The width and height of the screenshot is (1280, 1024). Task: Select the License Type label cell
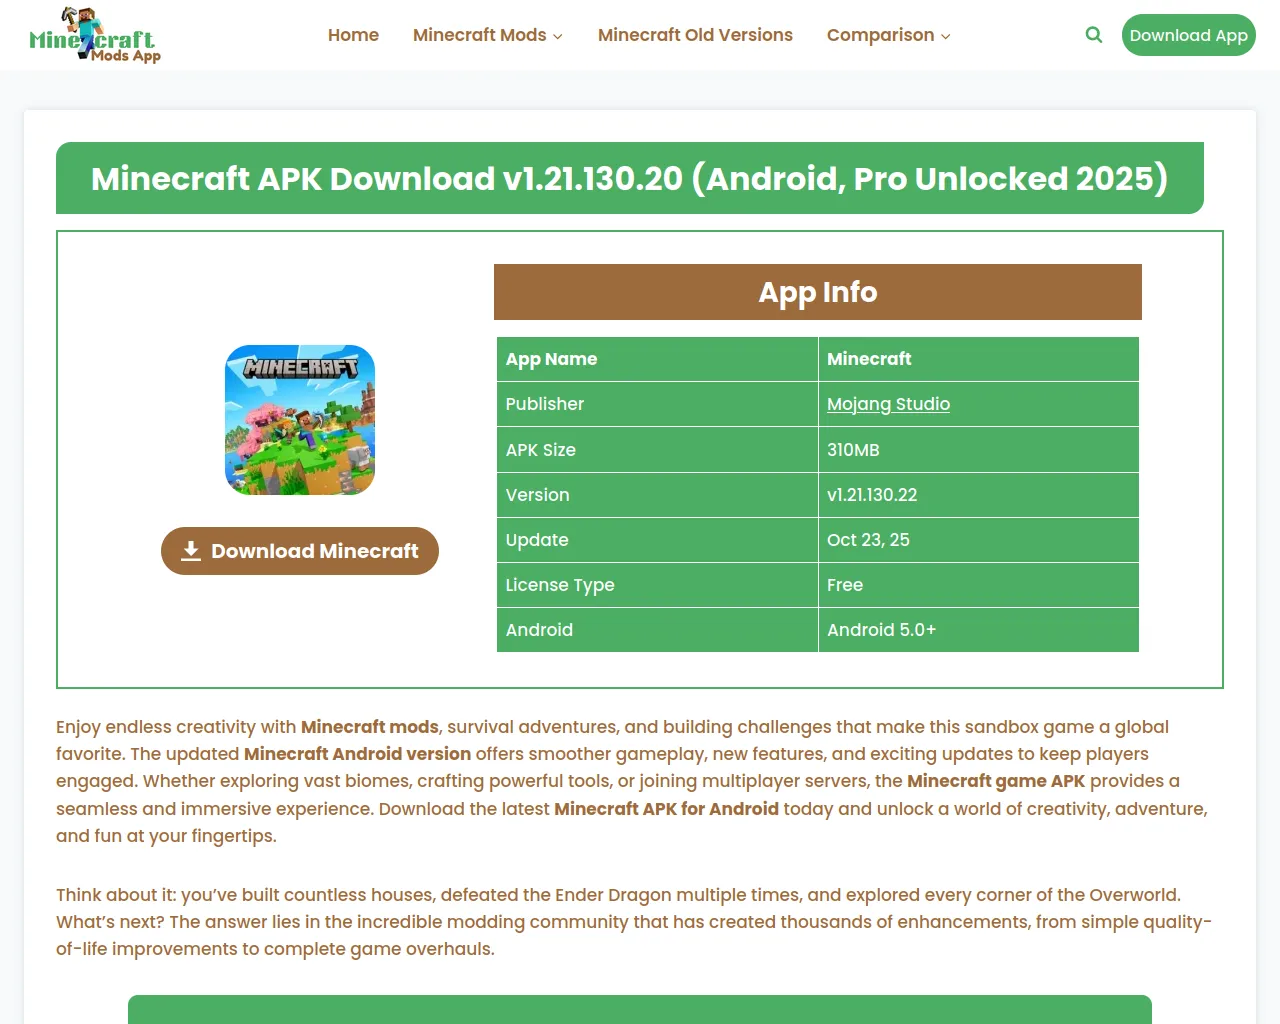tap(657, 585)
